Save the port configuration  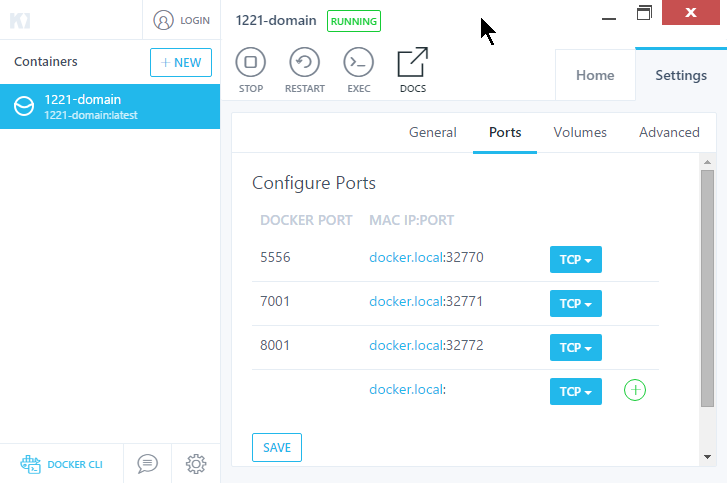[x=277, y=447]
